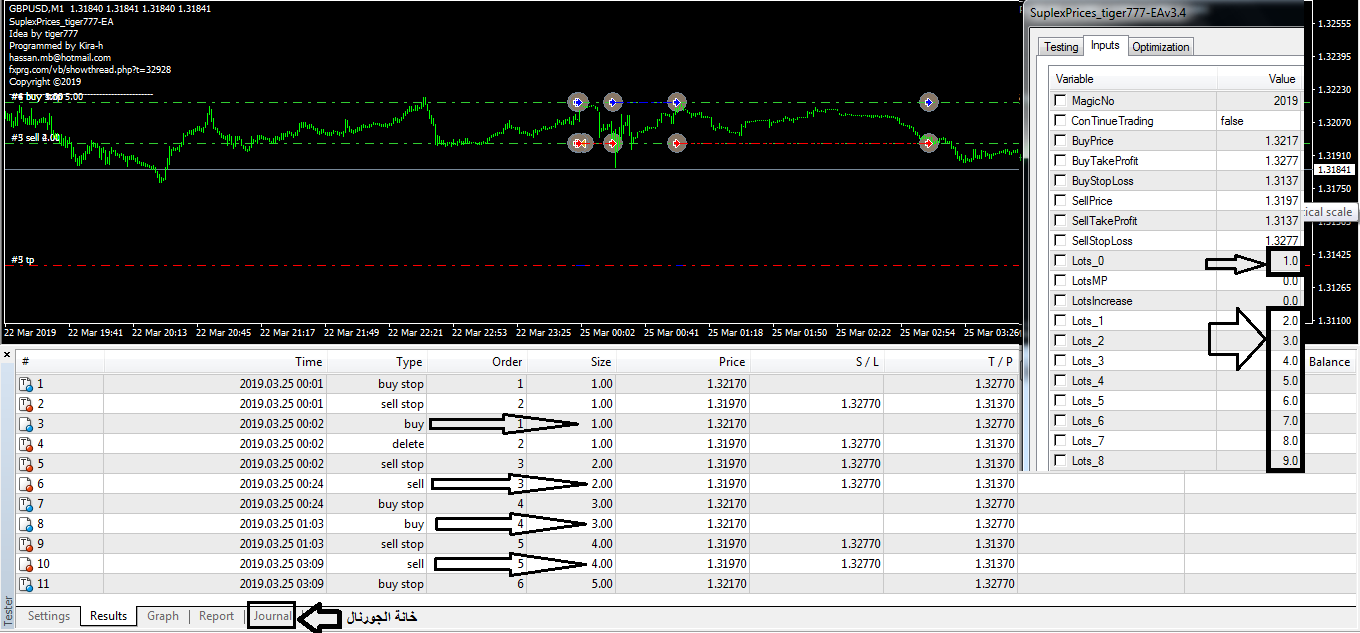Click the #3 tp line label on chart
Image resolution: width=1360 pixels, height=633 pixels.
(x=23, y=260)
